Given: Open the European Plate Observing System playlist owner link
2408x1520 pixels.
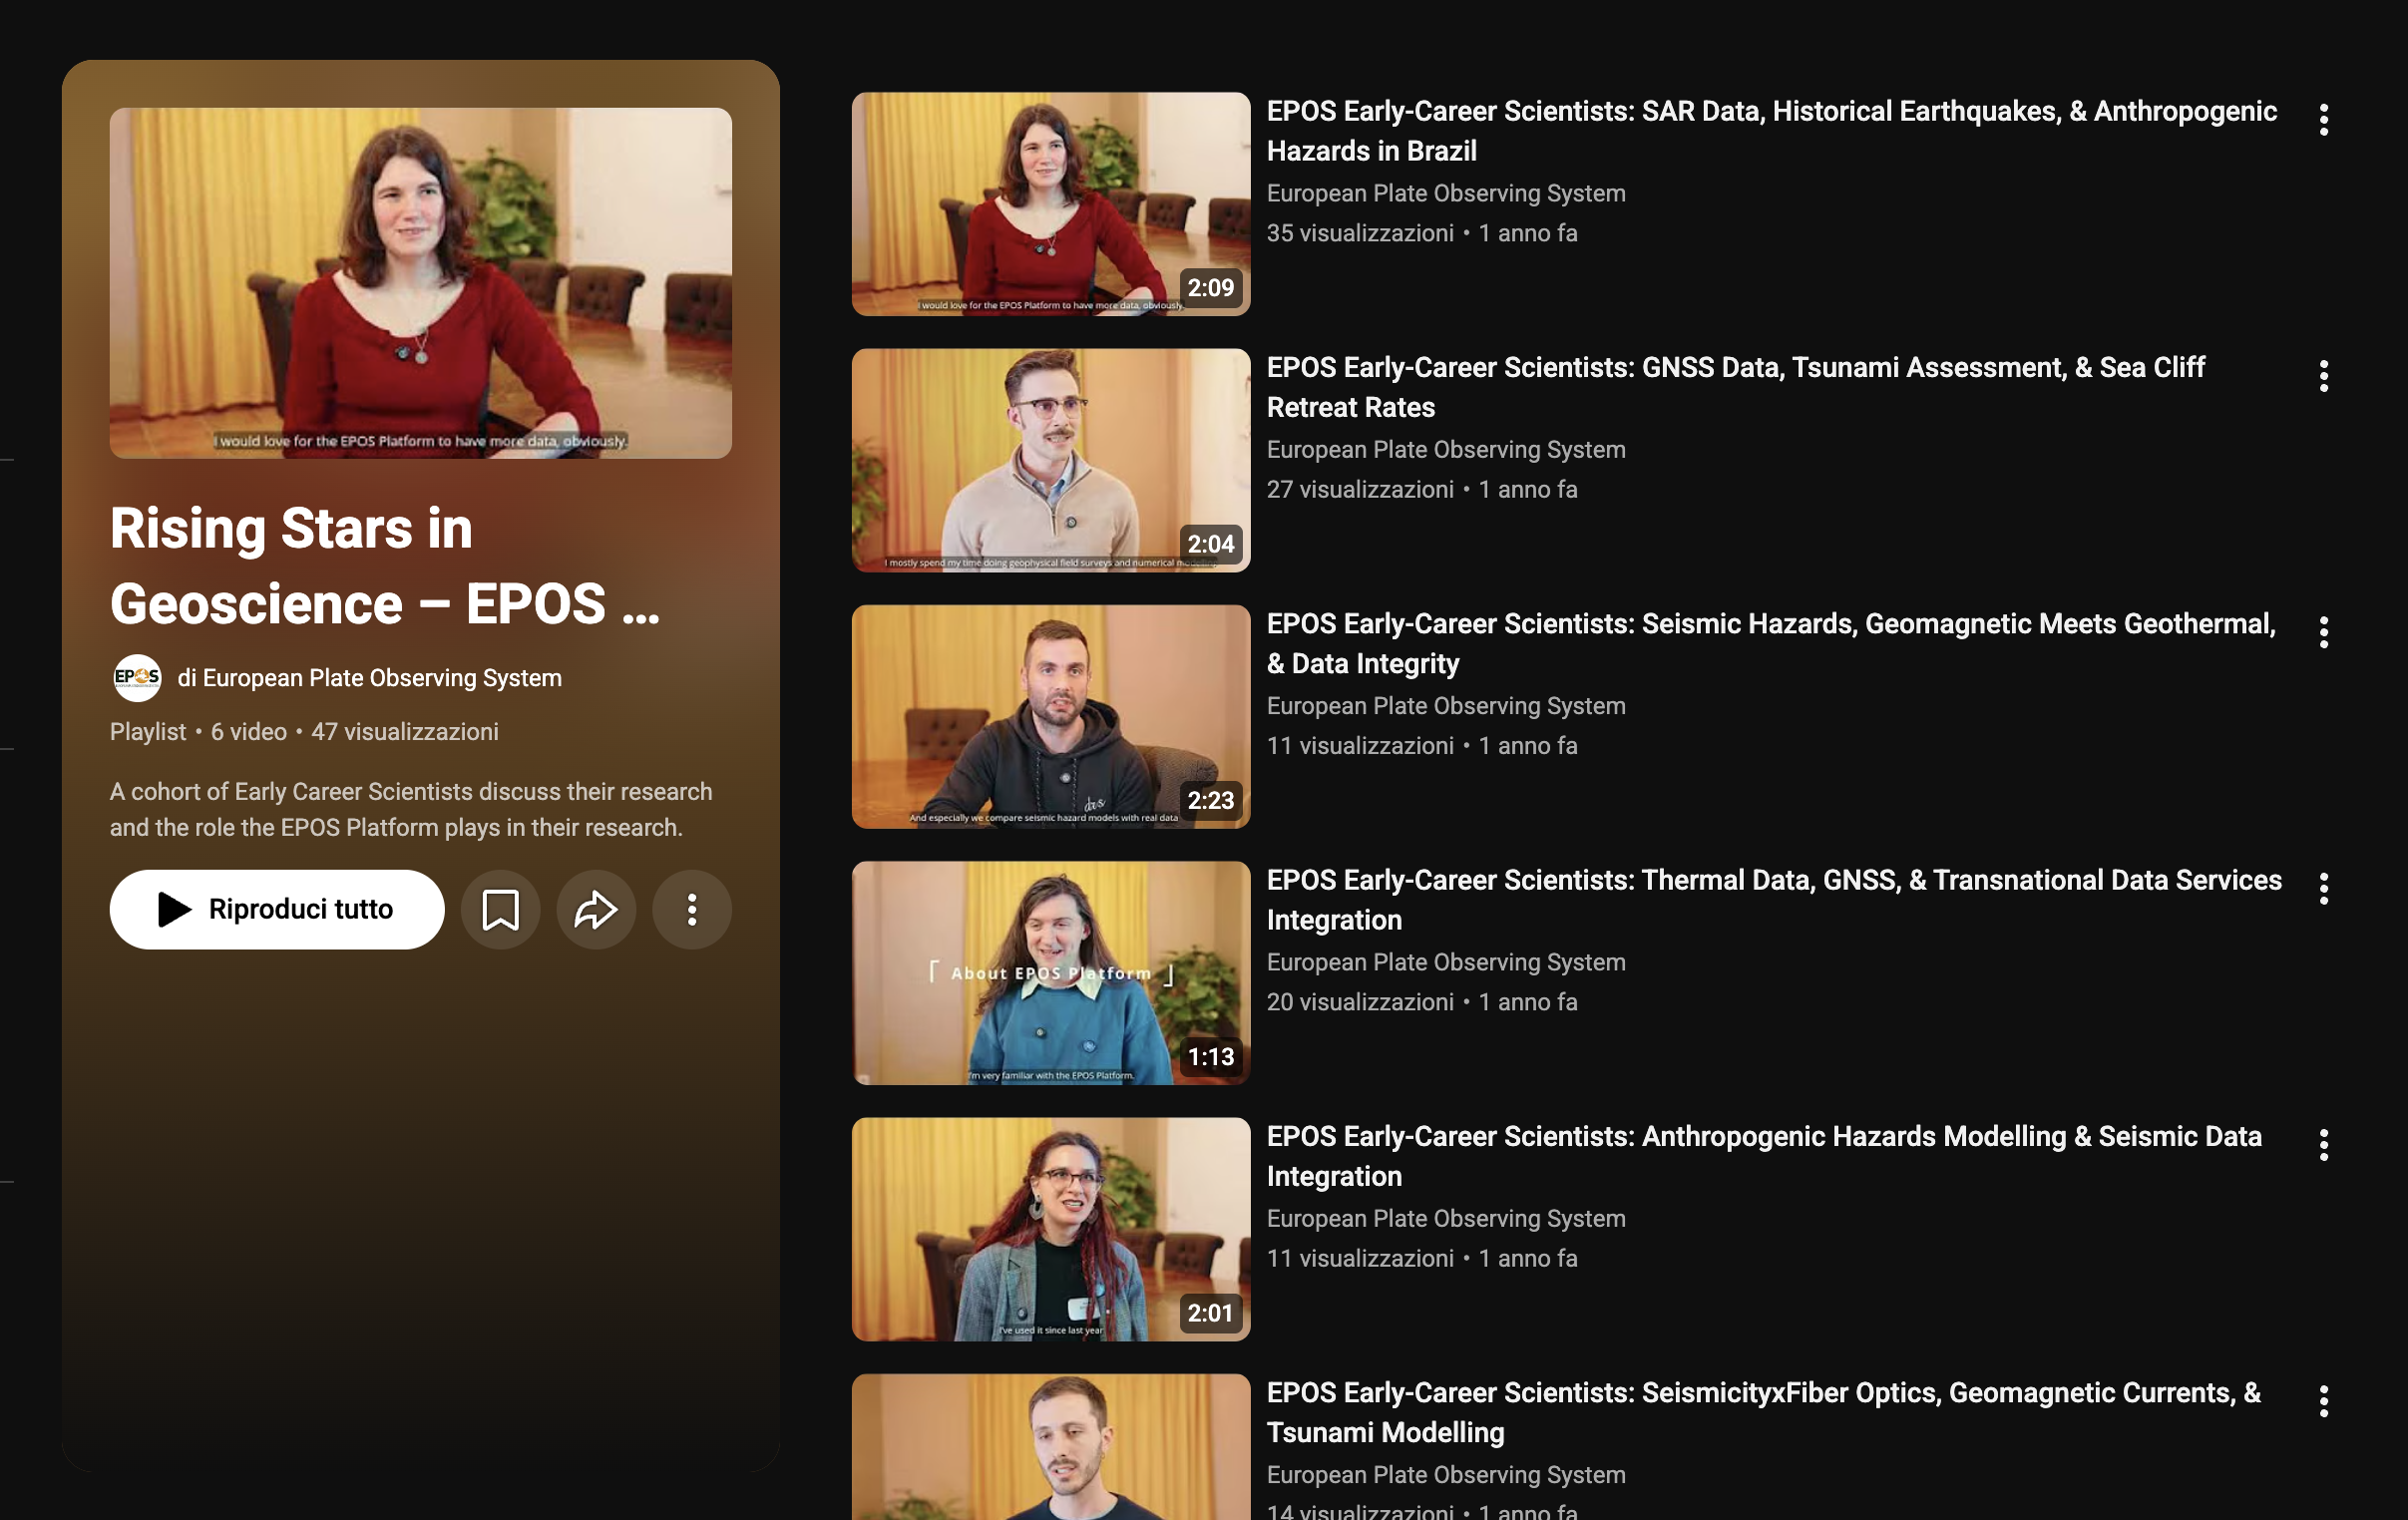Looking at the screenshot, I should coord(370,678).
